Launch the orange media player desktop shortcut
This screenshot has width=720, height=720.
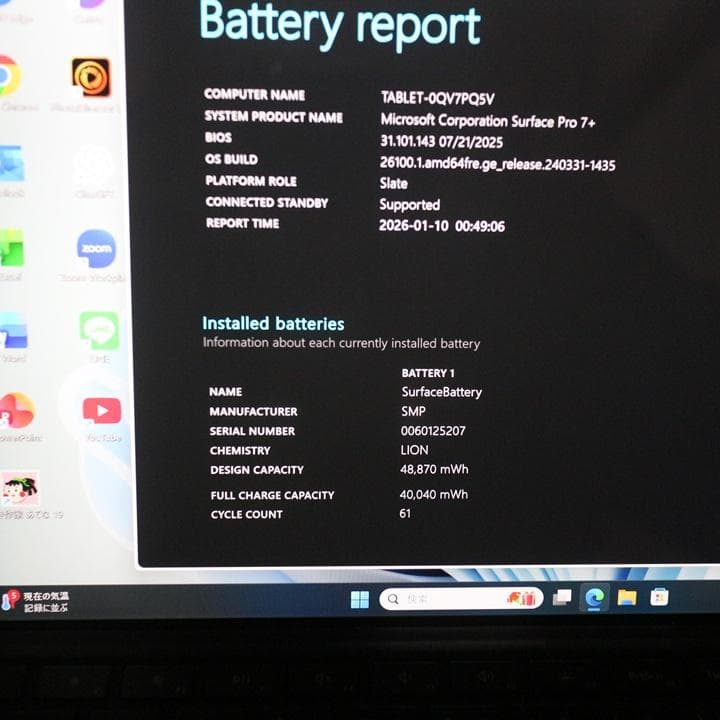[x=91, y=78]
